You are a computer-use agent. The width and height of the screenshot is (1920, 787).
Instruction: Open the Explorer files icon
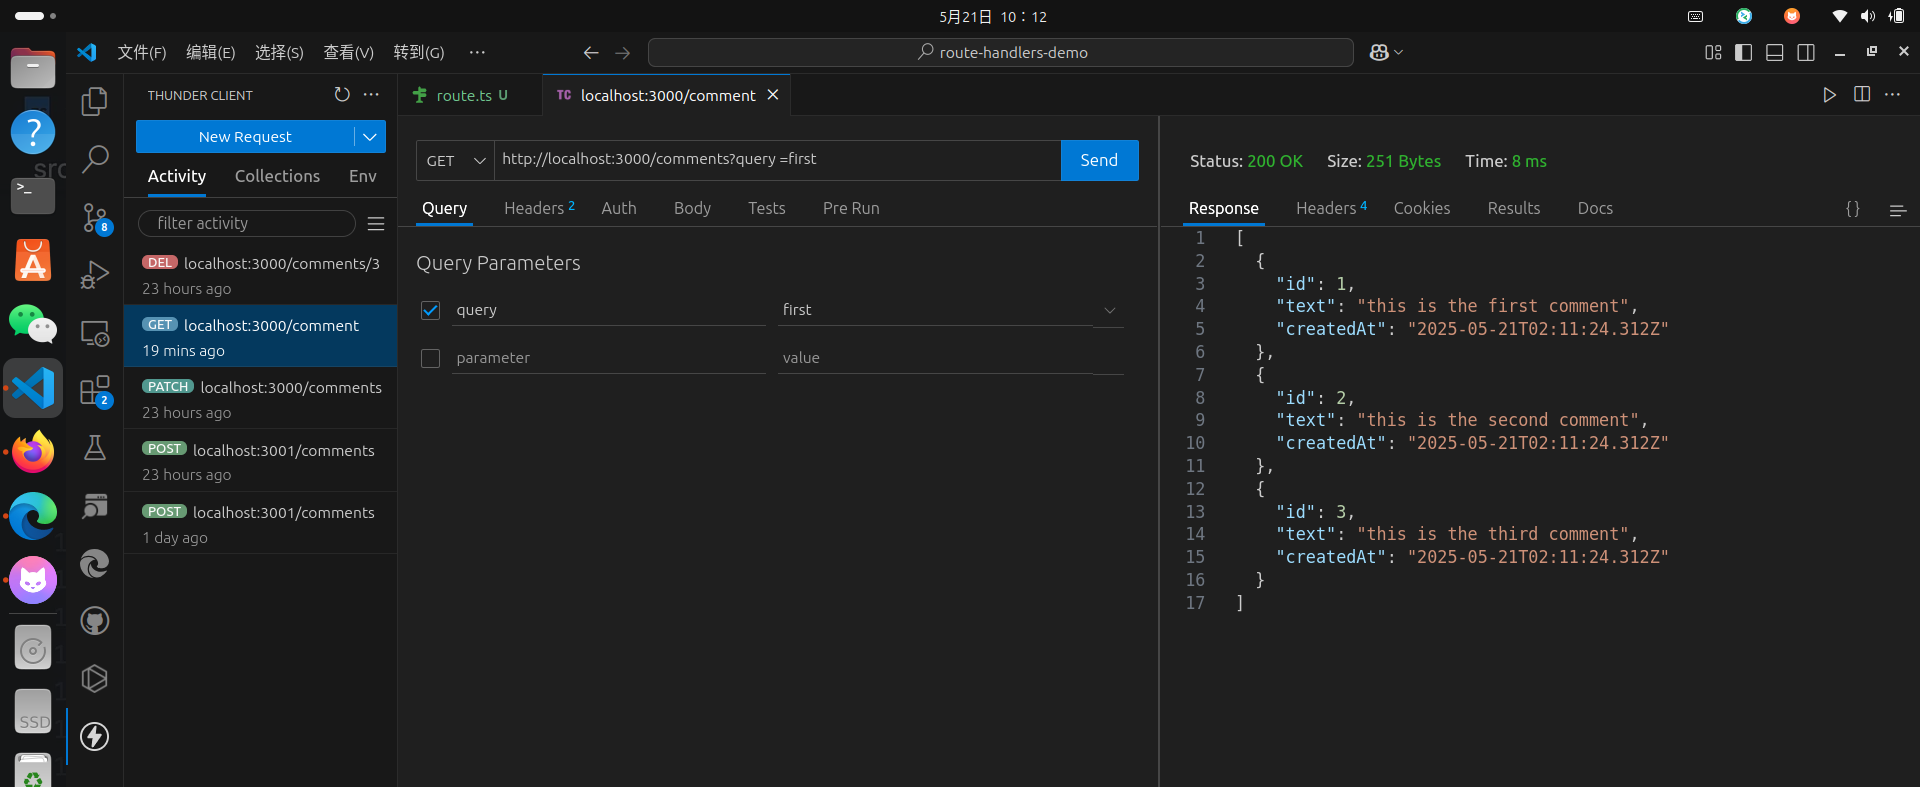pos(95,101)
